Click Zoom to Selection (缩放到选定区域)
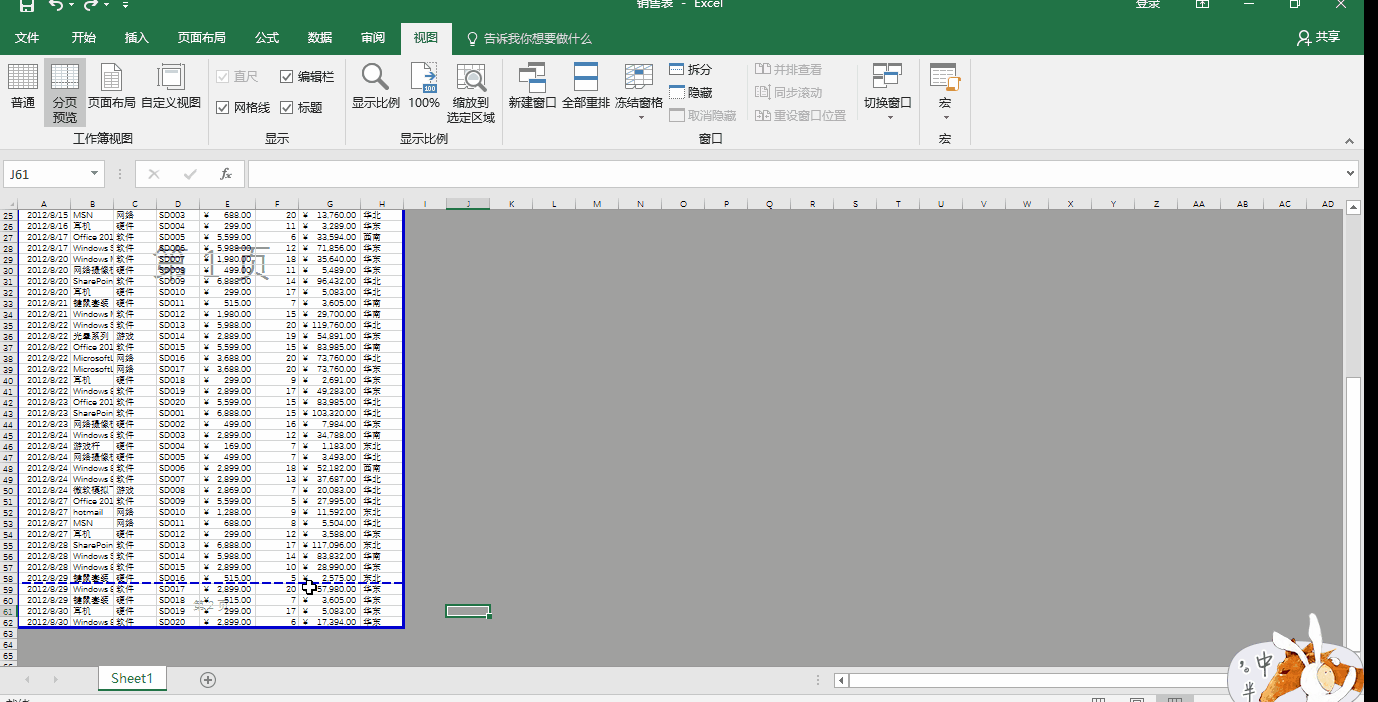The image size is (1378, 702). click(x=471, y=92)
